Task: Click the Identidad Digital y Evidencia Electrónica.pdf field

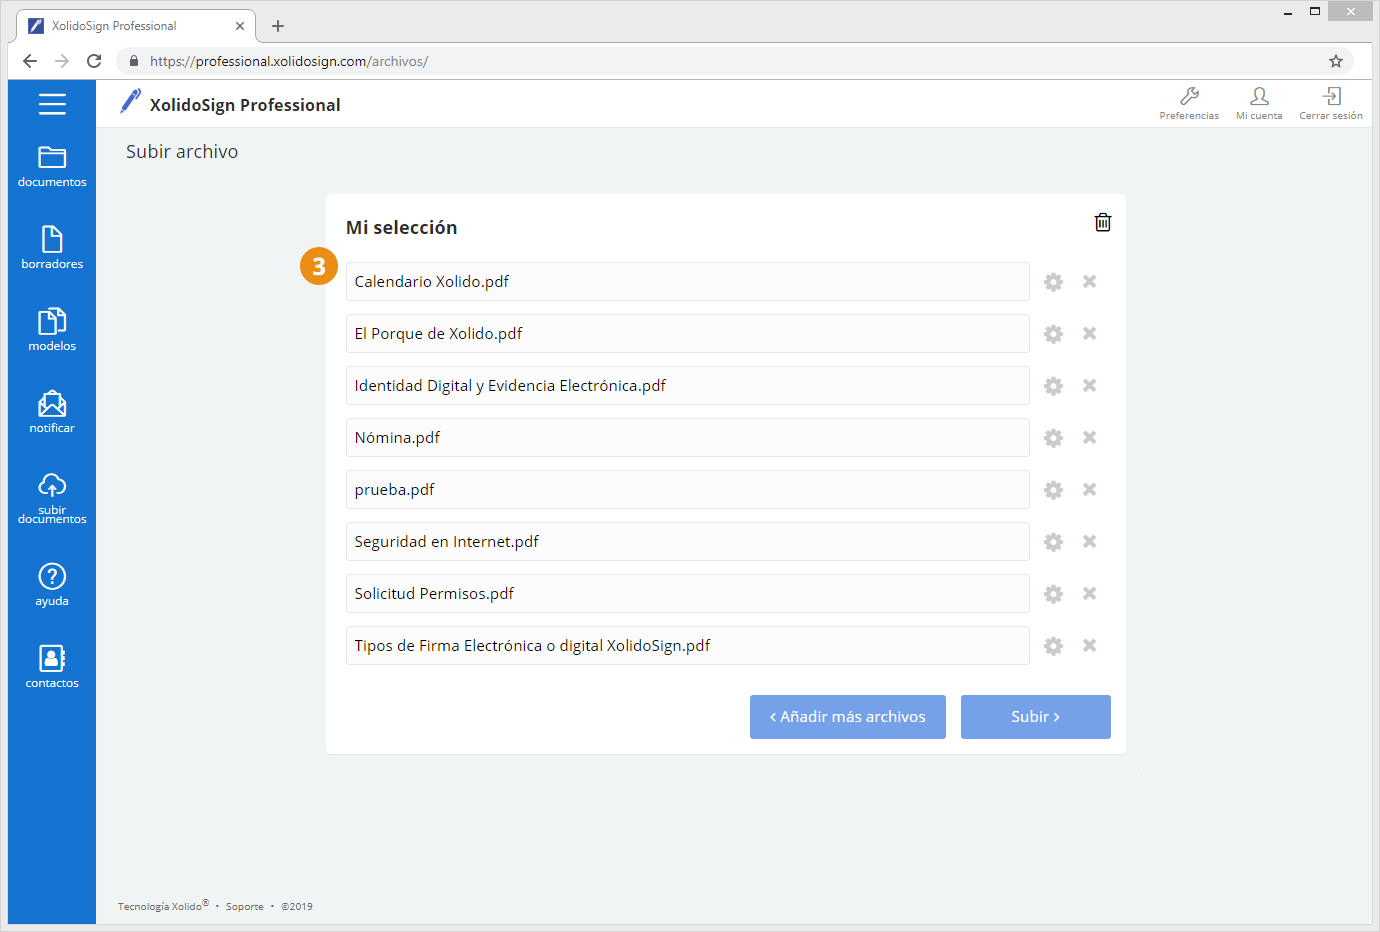Action: (688, 385)
